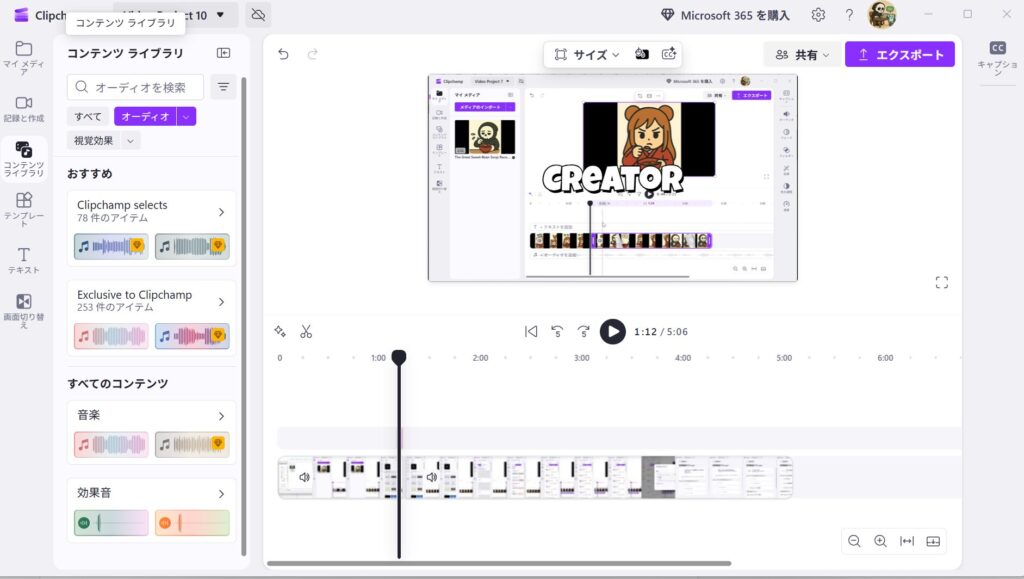Toggle the すべて filter chip

pos(87,116)
